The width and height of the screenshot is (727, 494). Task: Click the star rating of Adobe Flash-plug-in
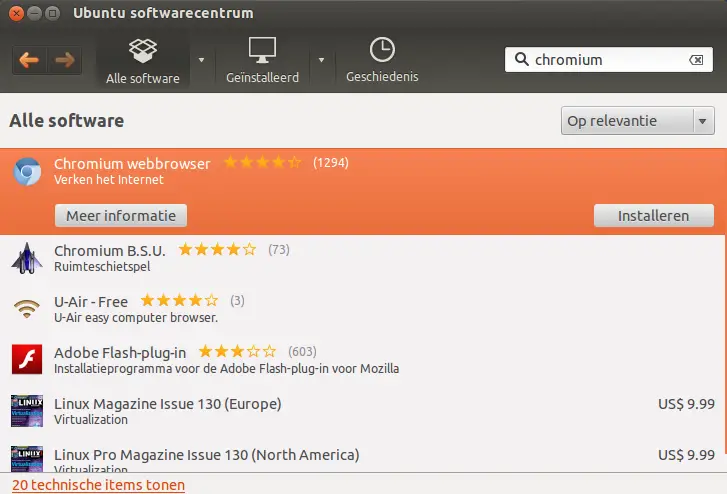237,352
